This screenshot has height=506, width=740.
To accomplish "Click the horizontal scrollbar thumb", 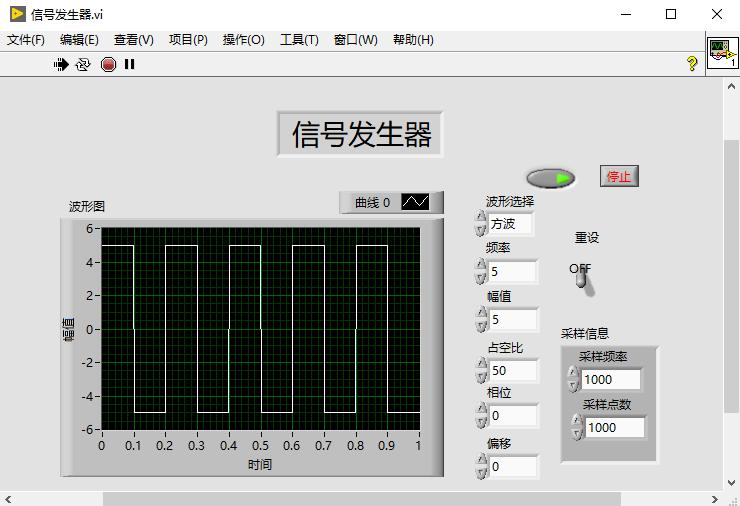I will tap(362, 499).
